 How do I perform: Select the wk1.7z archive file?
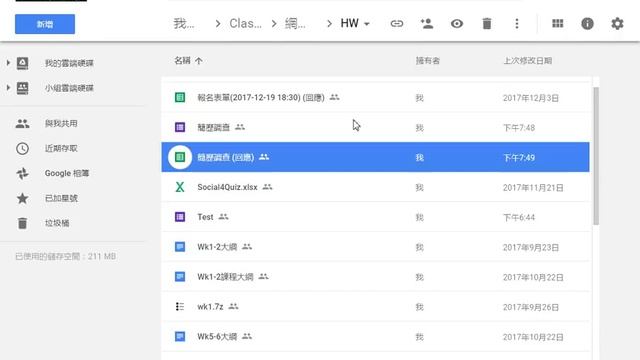(x=376, y=307)
